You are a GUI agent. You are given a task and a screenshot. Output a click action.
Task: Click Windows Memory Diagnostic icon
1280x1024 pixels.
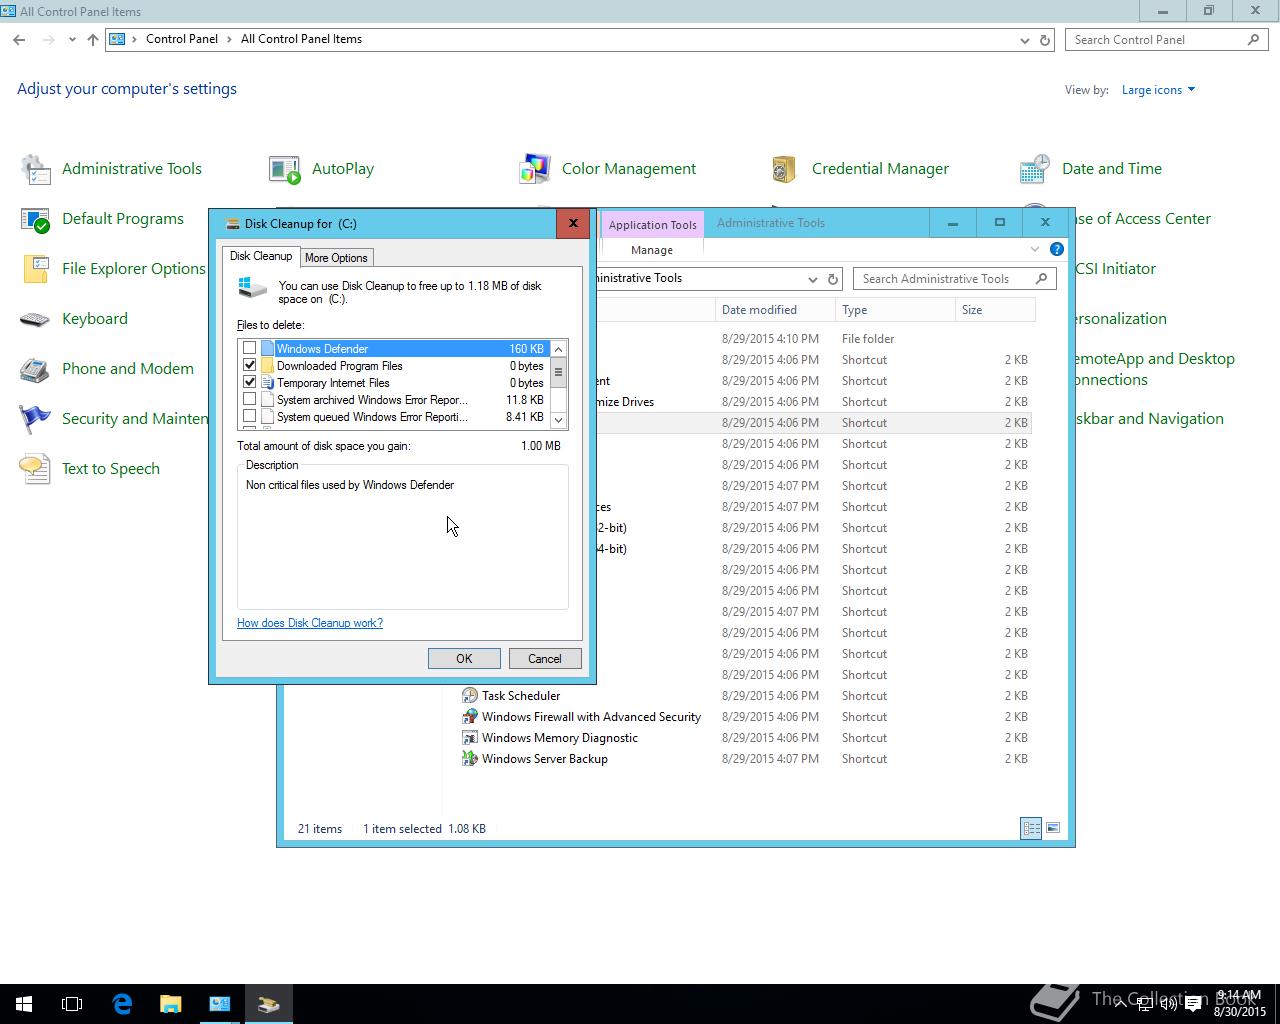tap(469, 738)
